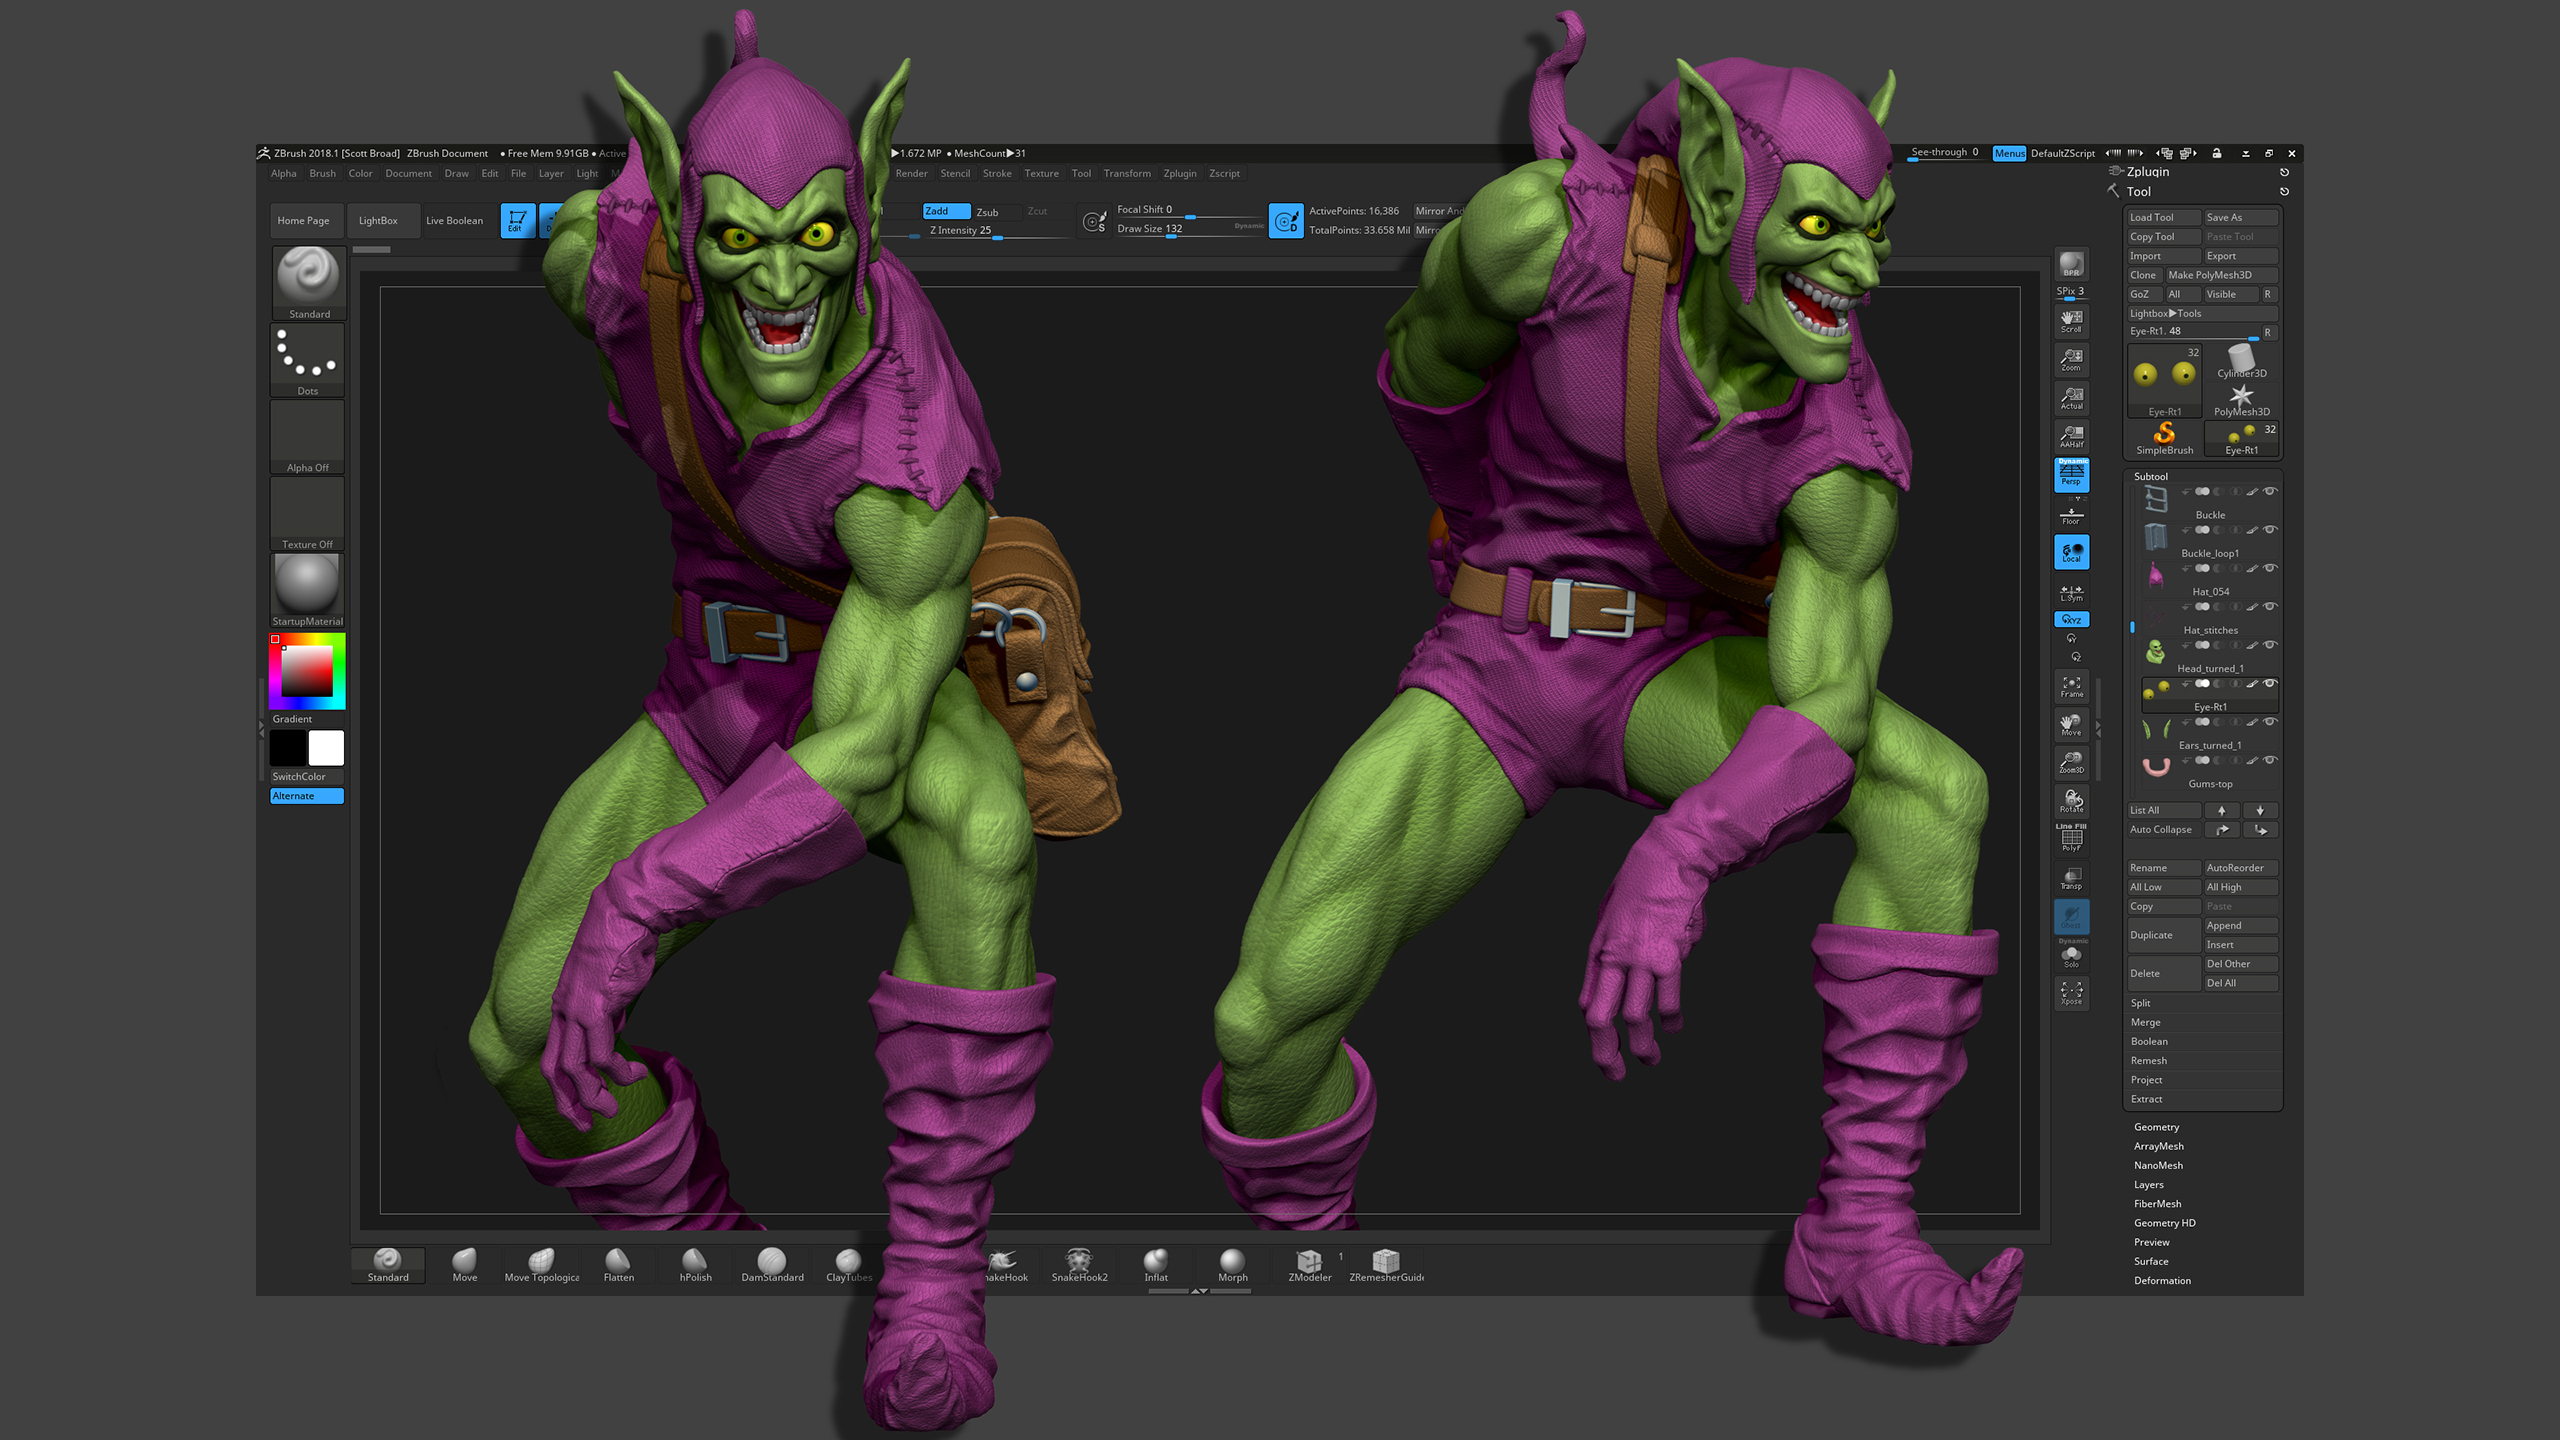Open the Zscript menu
This screenshot has width=2560, height=1440.
(x=1224, y=174)
